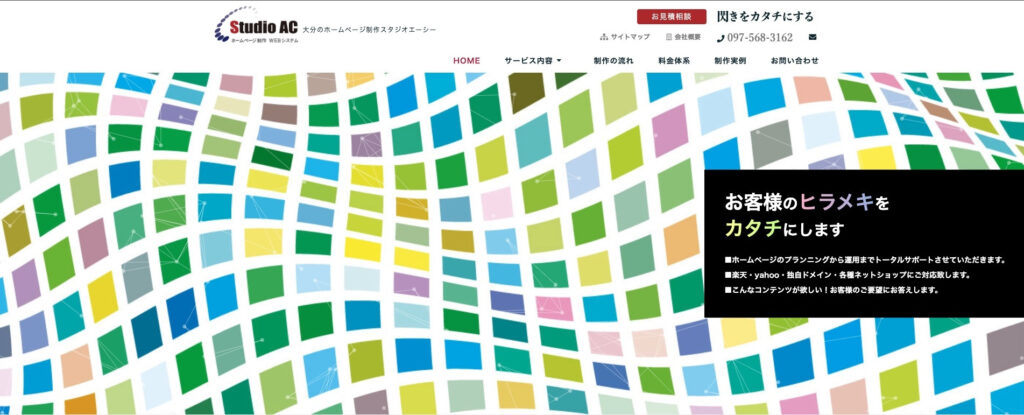Click the お客様のヒラメキを headline in black box
The width and height of the screenshot is (1024, 415).
[x=806, y=202]
